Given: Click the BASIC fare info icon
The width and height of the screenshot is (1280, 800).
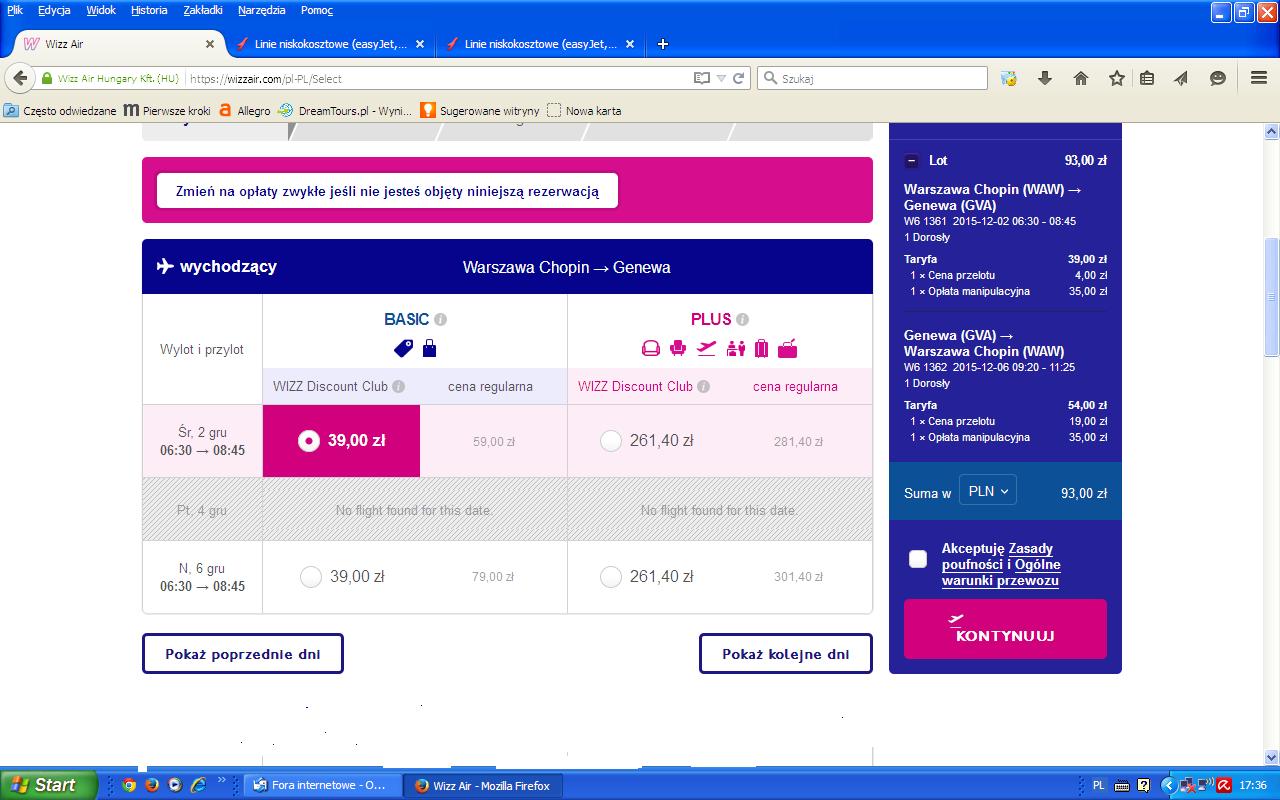Looking at the screenshot, I should tap(440, 320).
